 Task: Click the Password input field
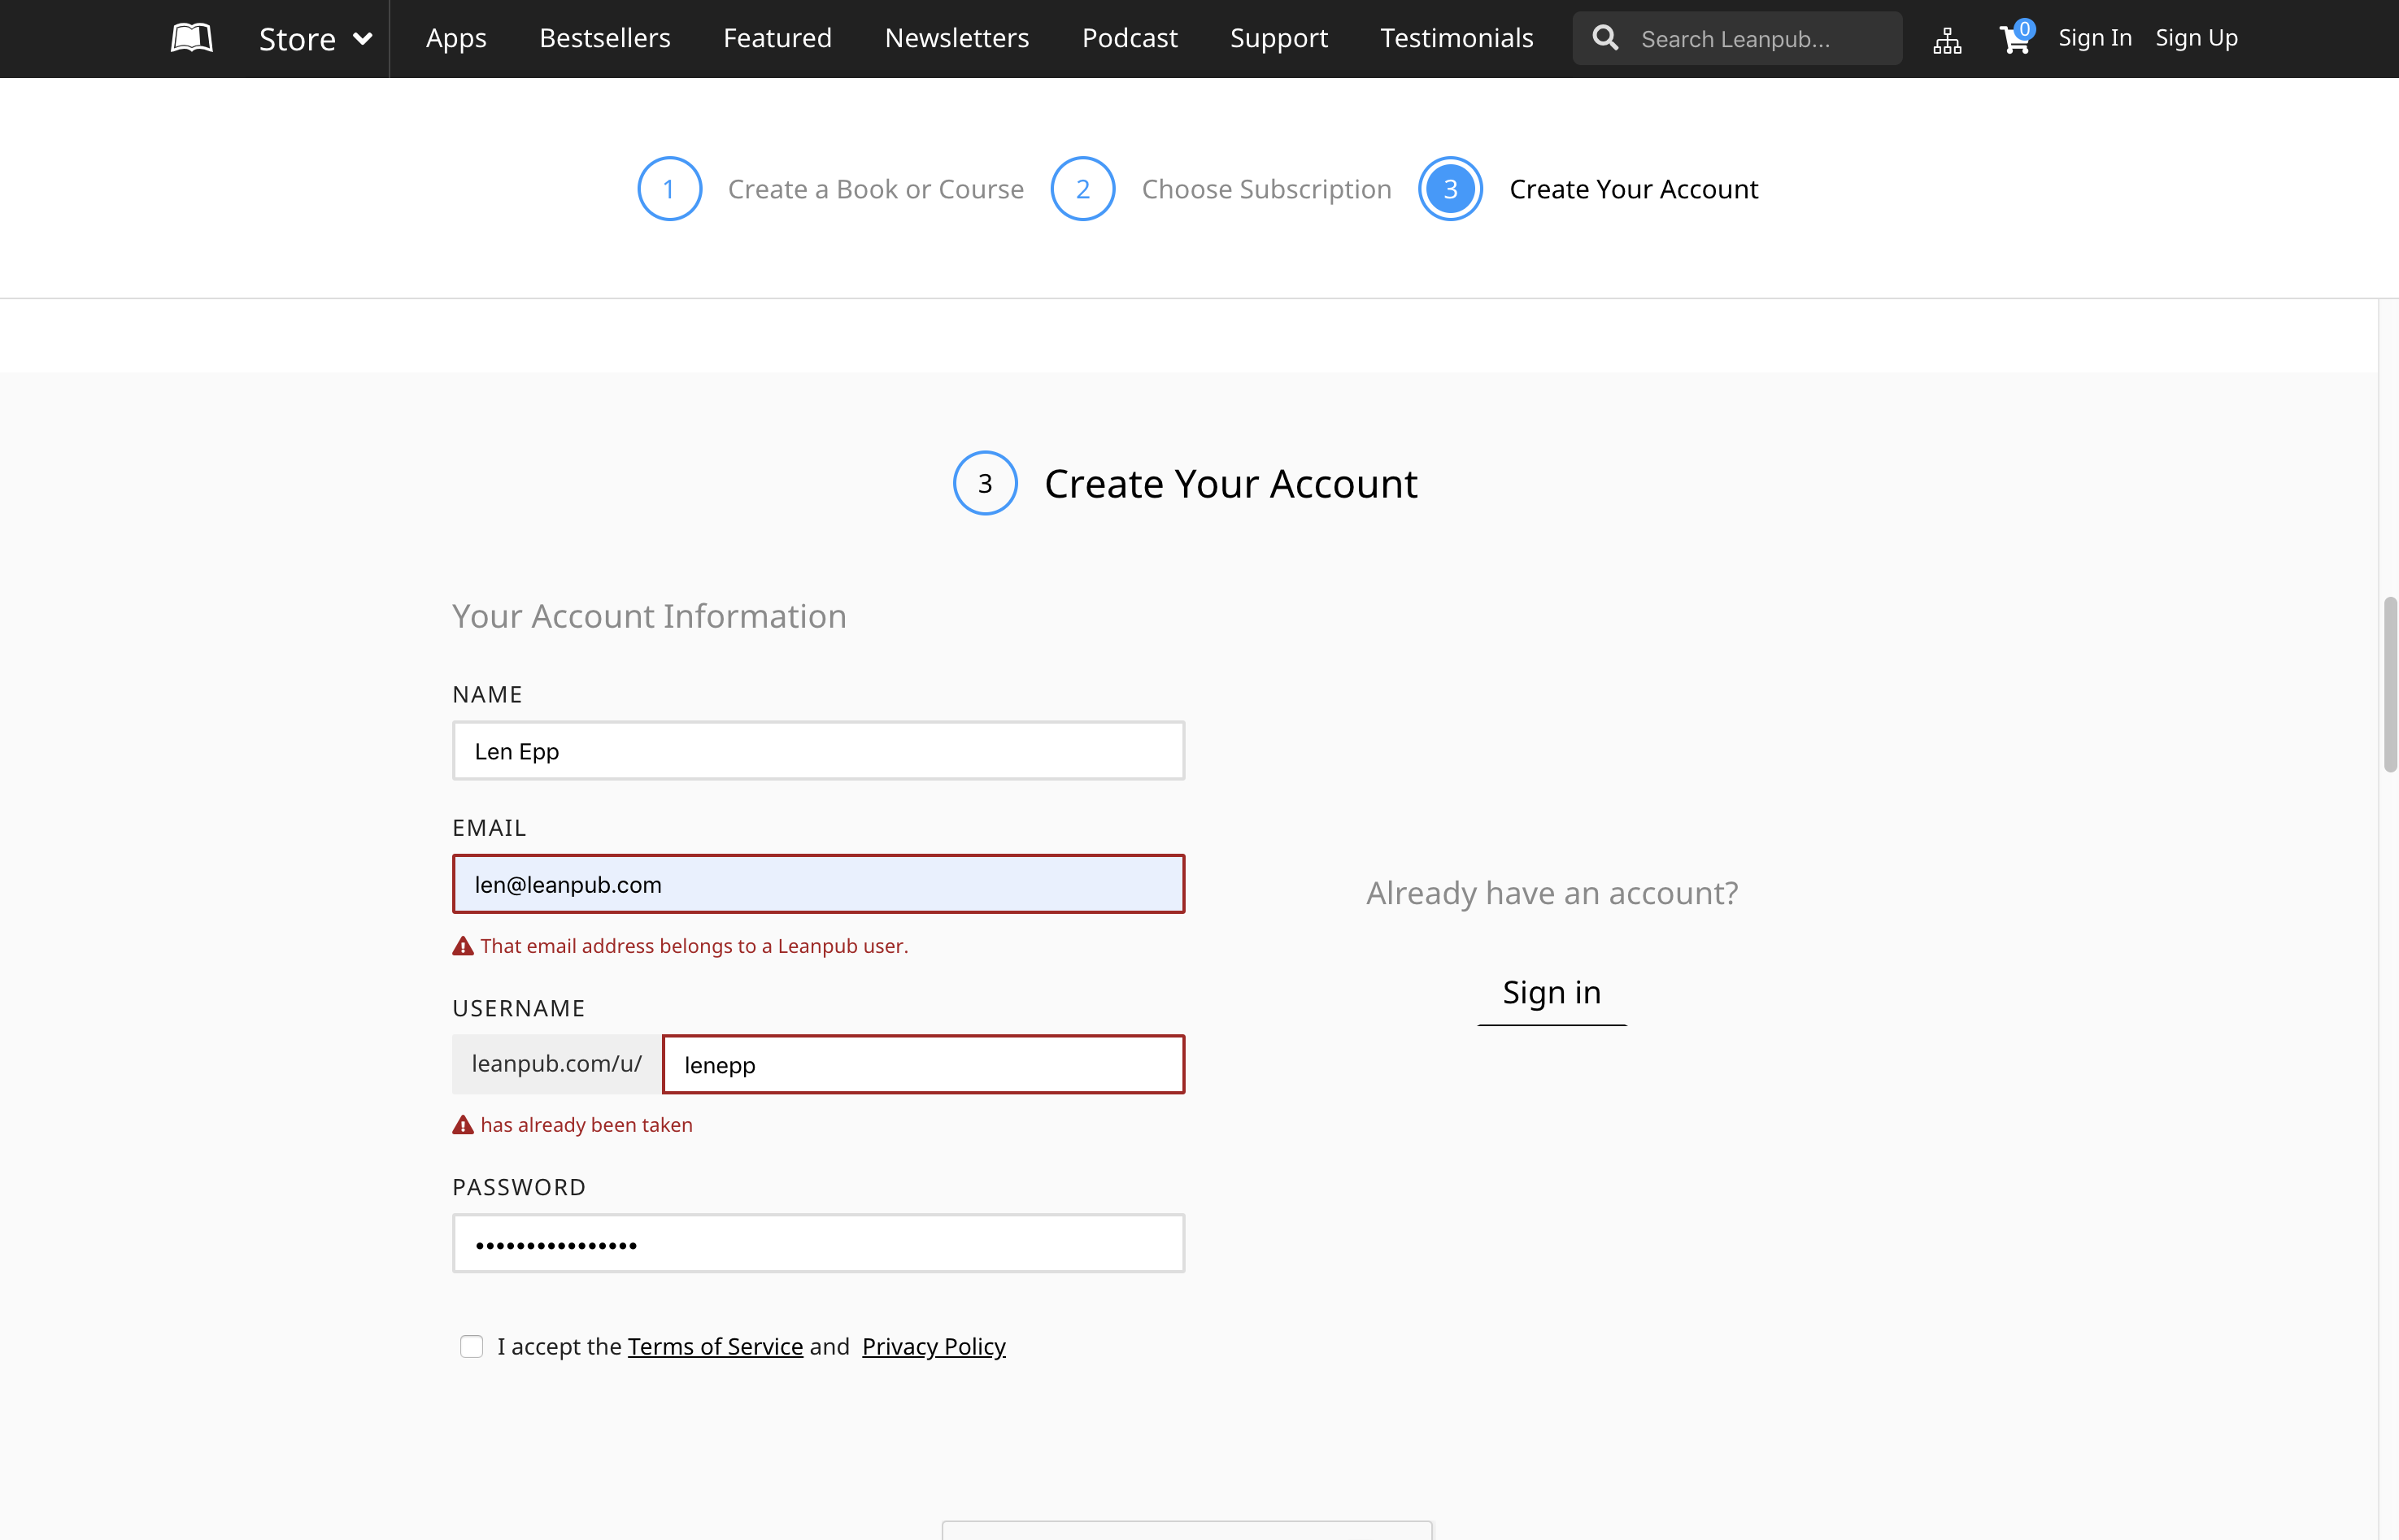[818, 1244]
